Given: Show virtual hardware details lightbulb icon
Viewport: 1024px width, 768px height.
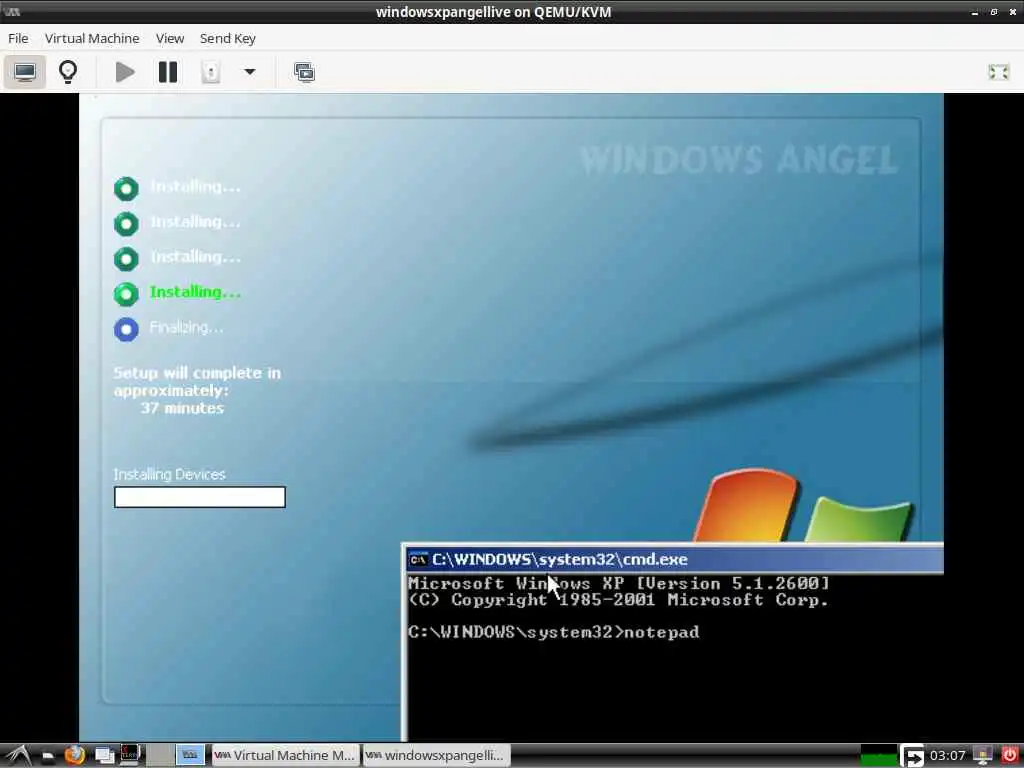Looking at the screenshot, I should click(x=68, y=72).
